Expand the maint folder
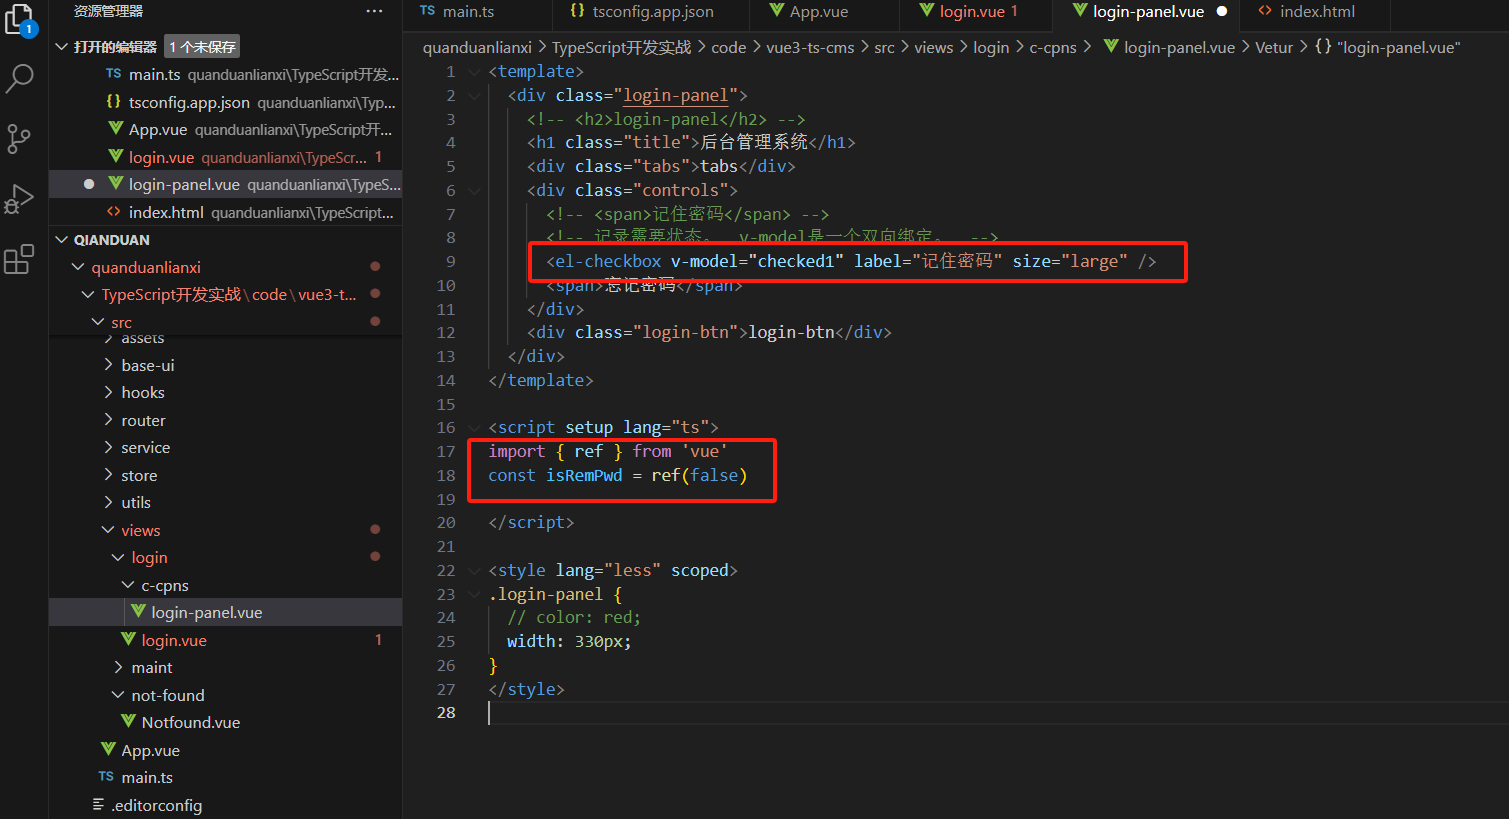 pos(118,668)
